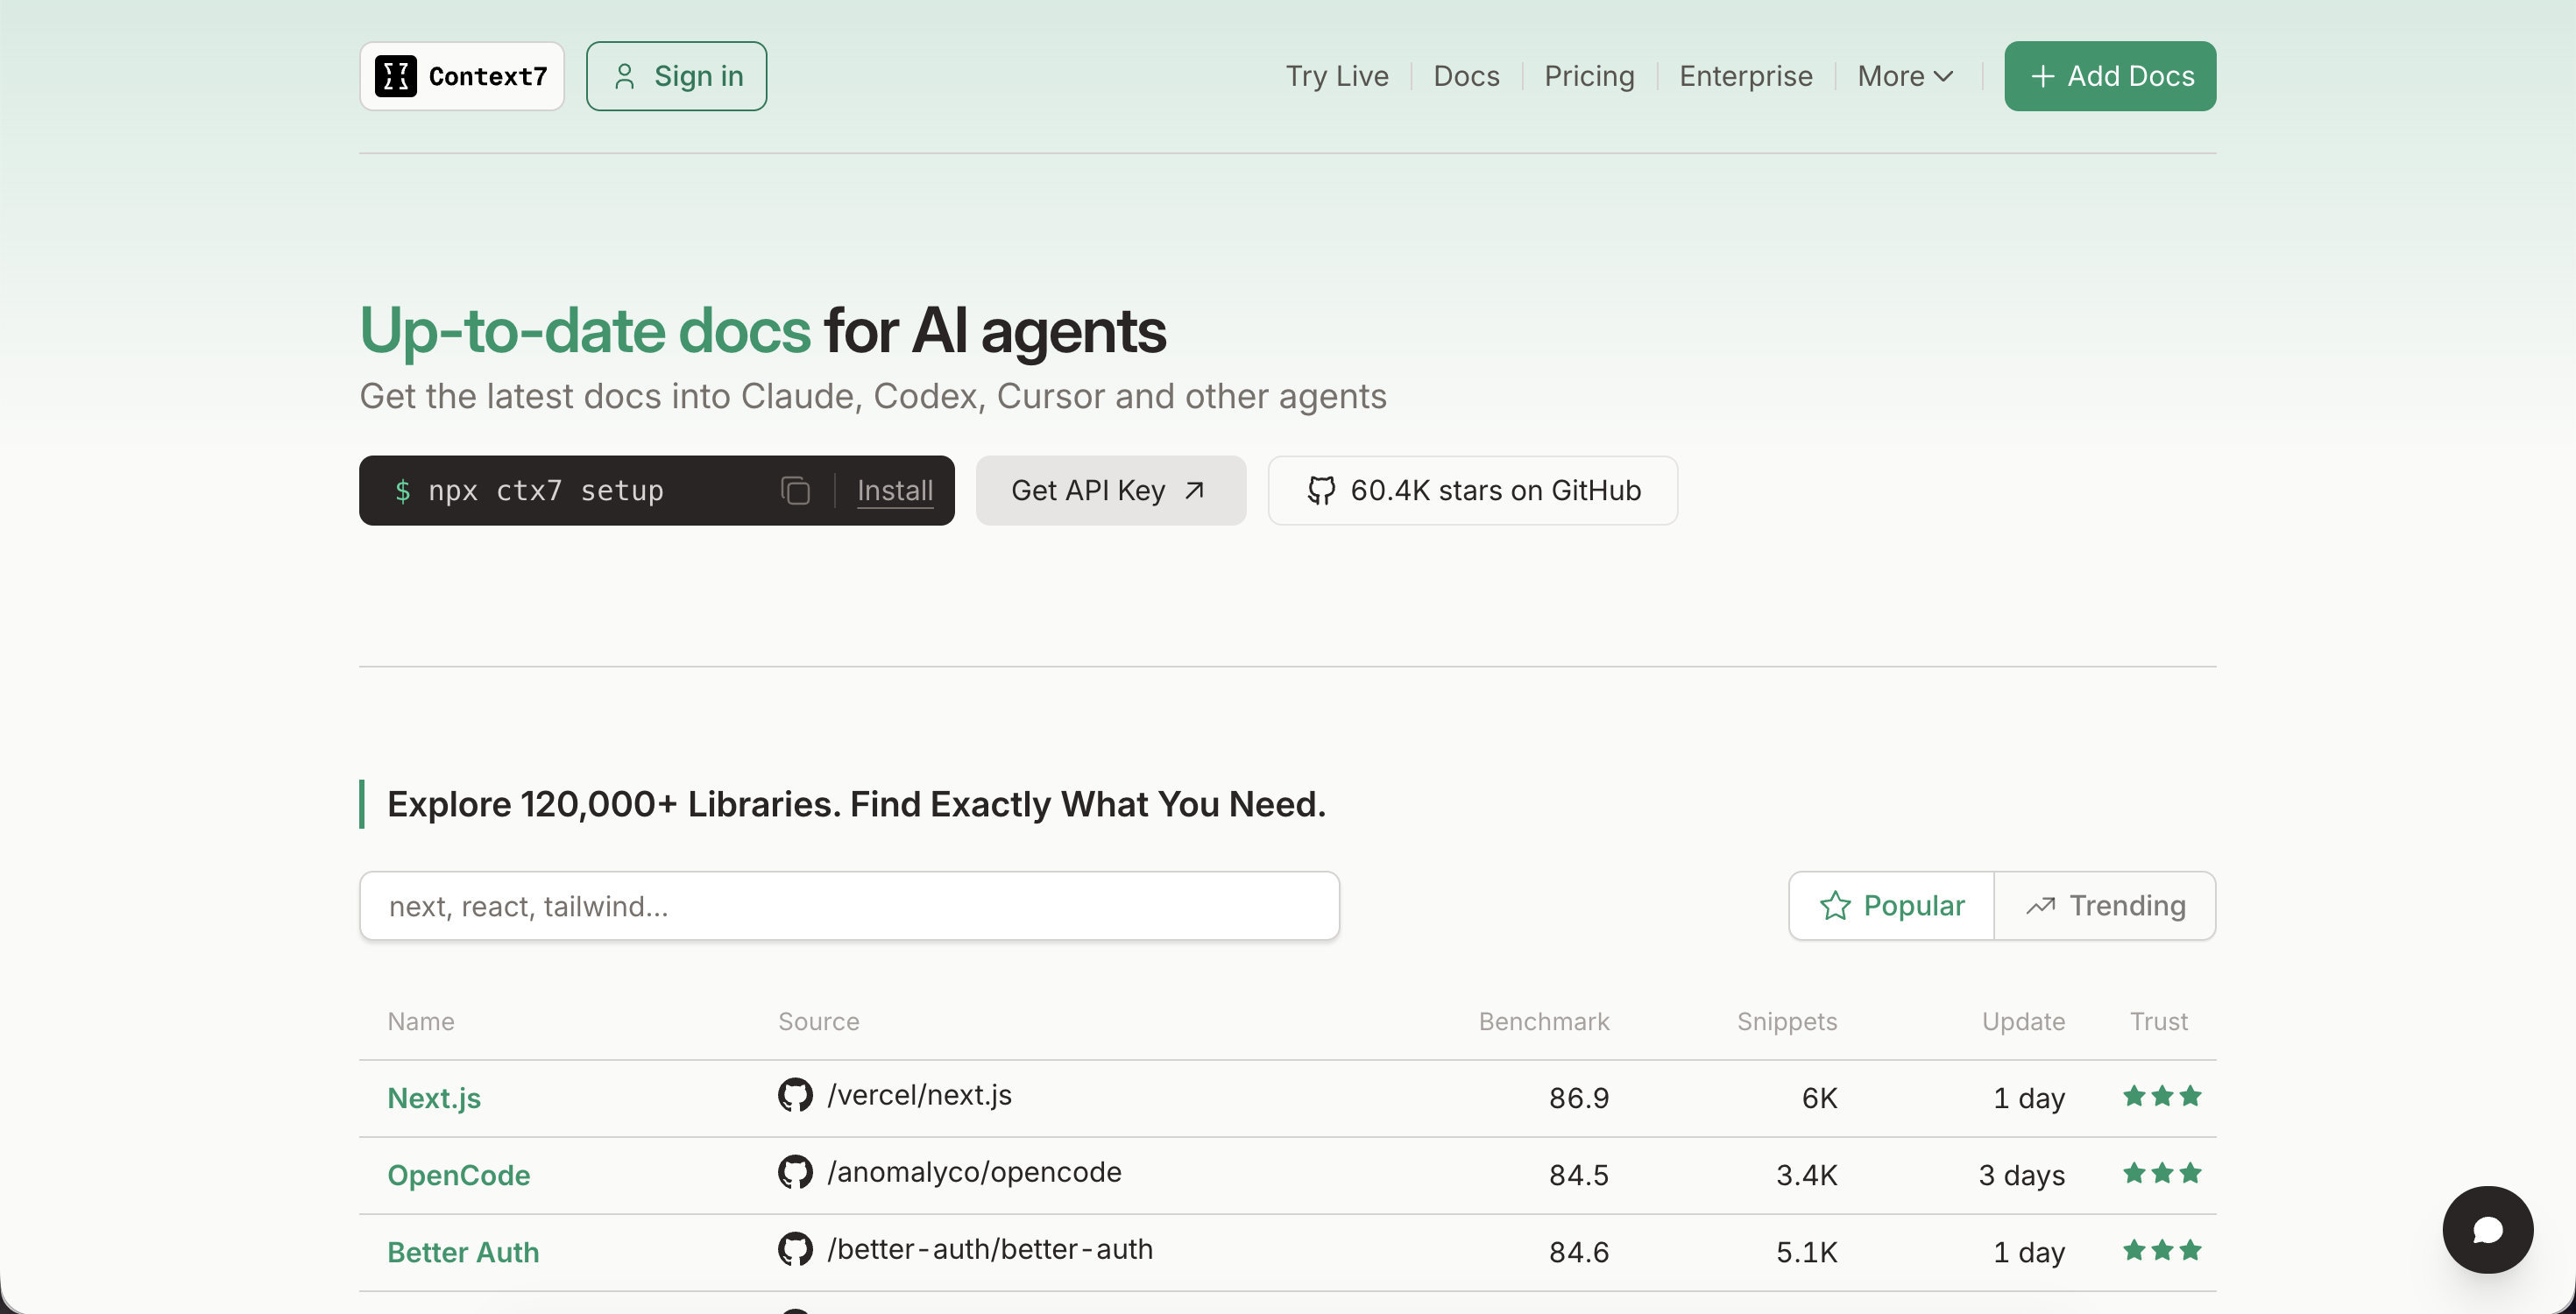Viewport: 2576px width, 1314px height.
Task: Click the Update column header
Action: click(x=2023, y=1021)
